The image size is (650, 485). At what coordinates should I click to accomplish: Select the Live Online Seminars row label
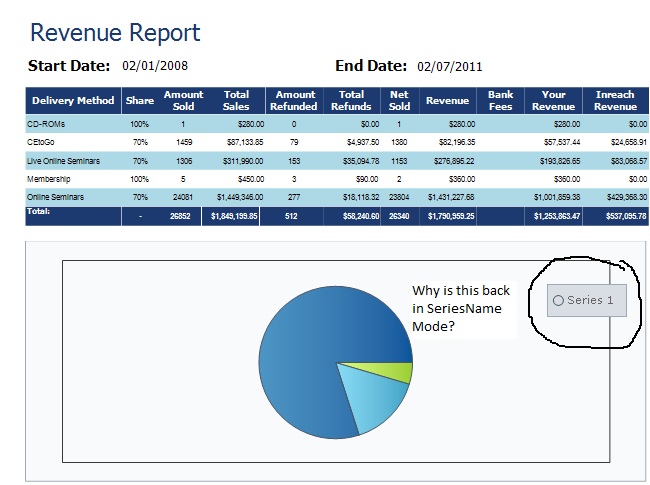point(63,161)
